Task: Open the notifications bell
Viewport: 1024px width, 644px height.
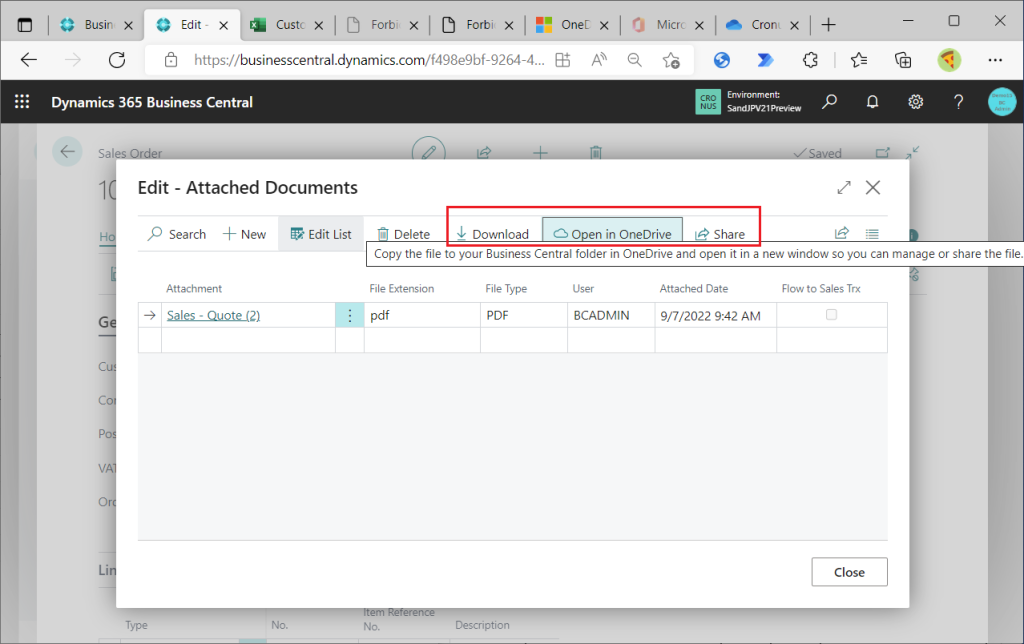Action: click(872, 102)
